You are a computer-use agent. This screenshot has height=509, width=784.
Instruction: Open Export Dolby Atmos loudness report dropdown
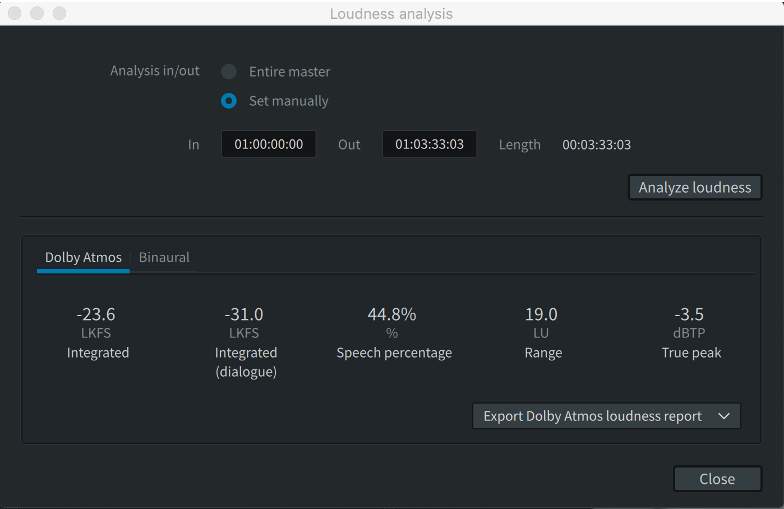592,416
